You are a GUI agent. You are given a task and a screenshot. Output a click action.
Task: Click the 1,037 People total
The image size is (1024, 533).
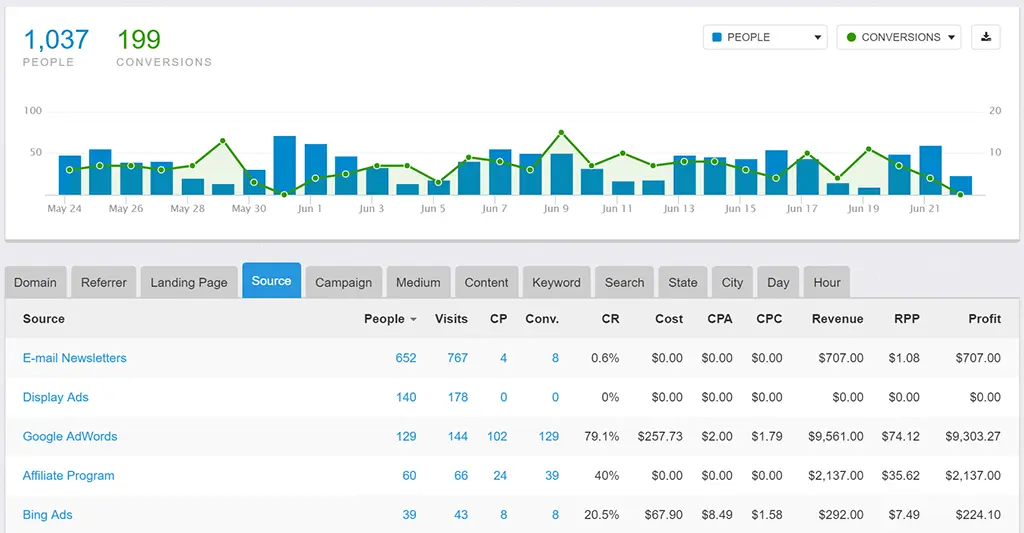[x=56, y=40]
